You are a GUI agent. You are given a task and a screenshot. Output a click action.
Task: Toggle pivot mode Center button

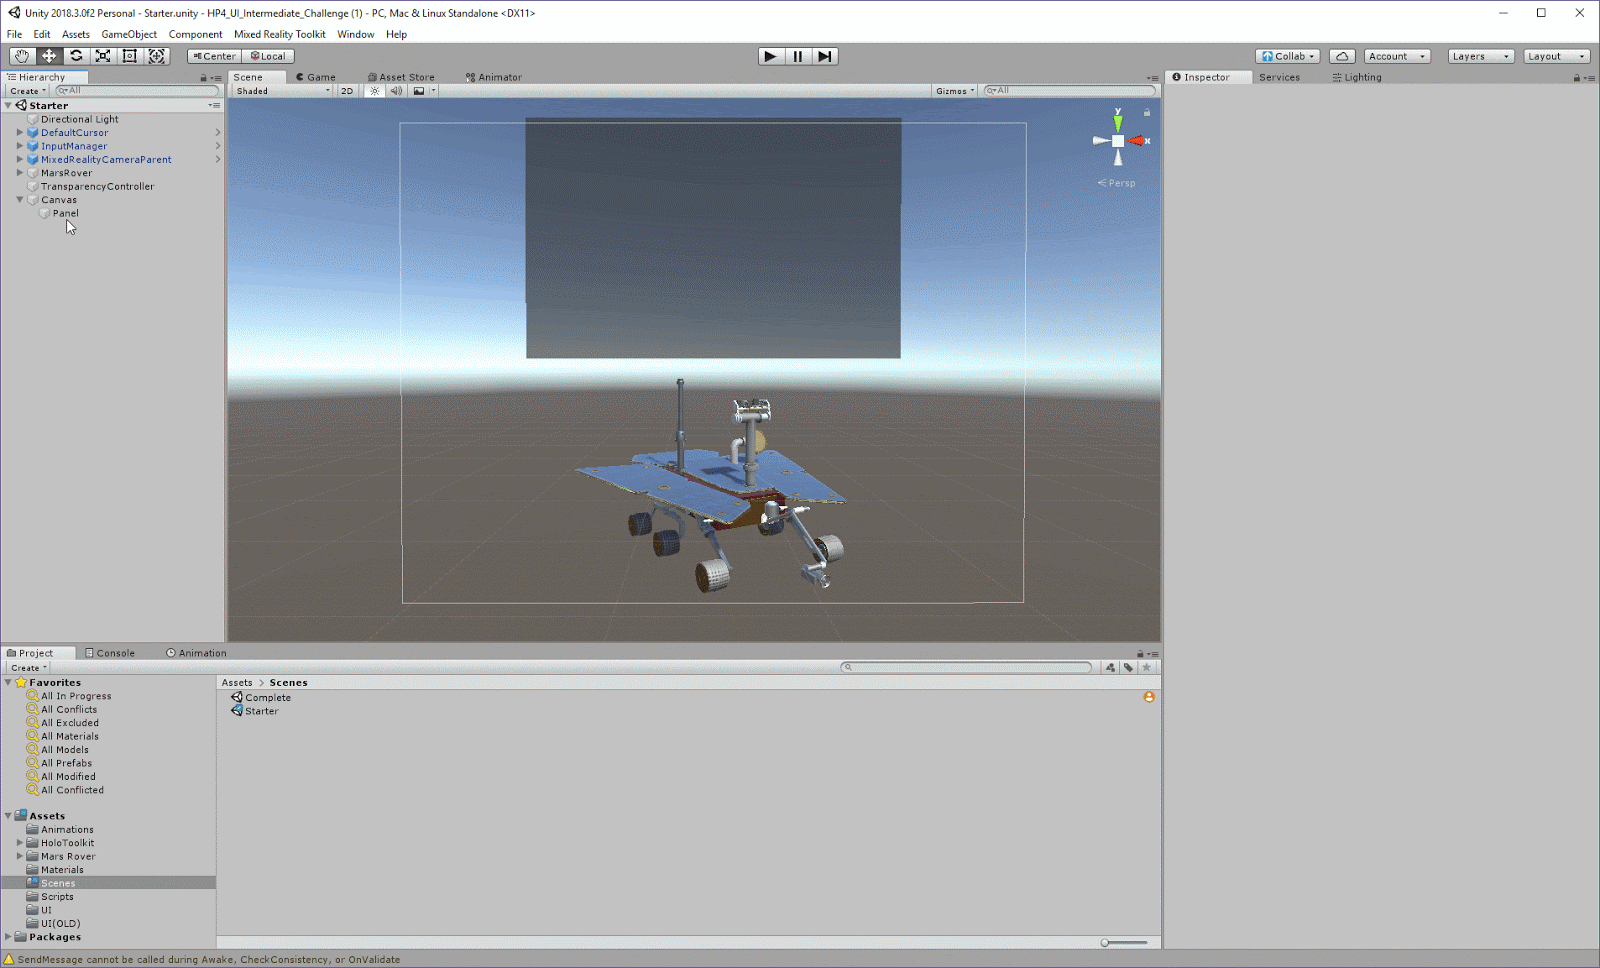pos(214,56)
